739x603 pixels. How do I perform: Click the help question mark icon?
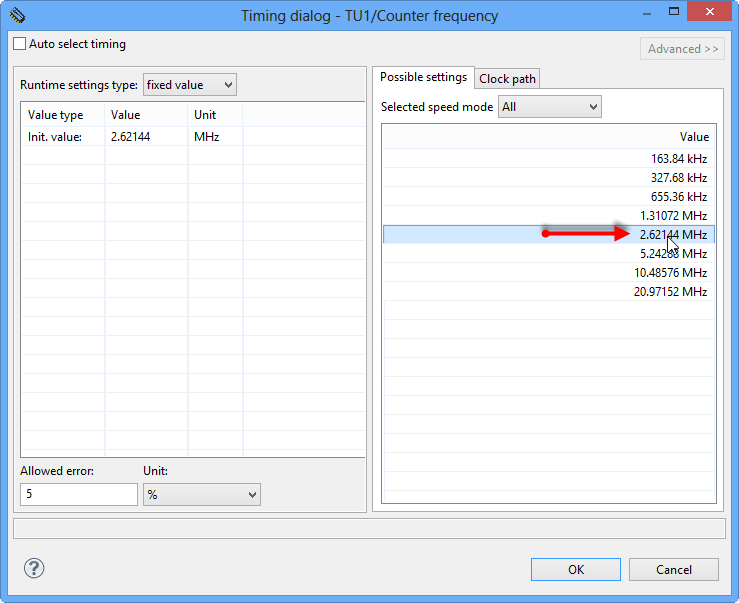tap(34, 569)
